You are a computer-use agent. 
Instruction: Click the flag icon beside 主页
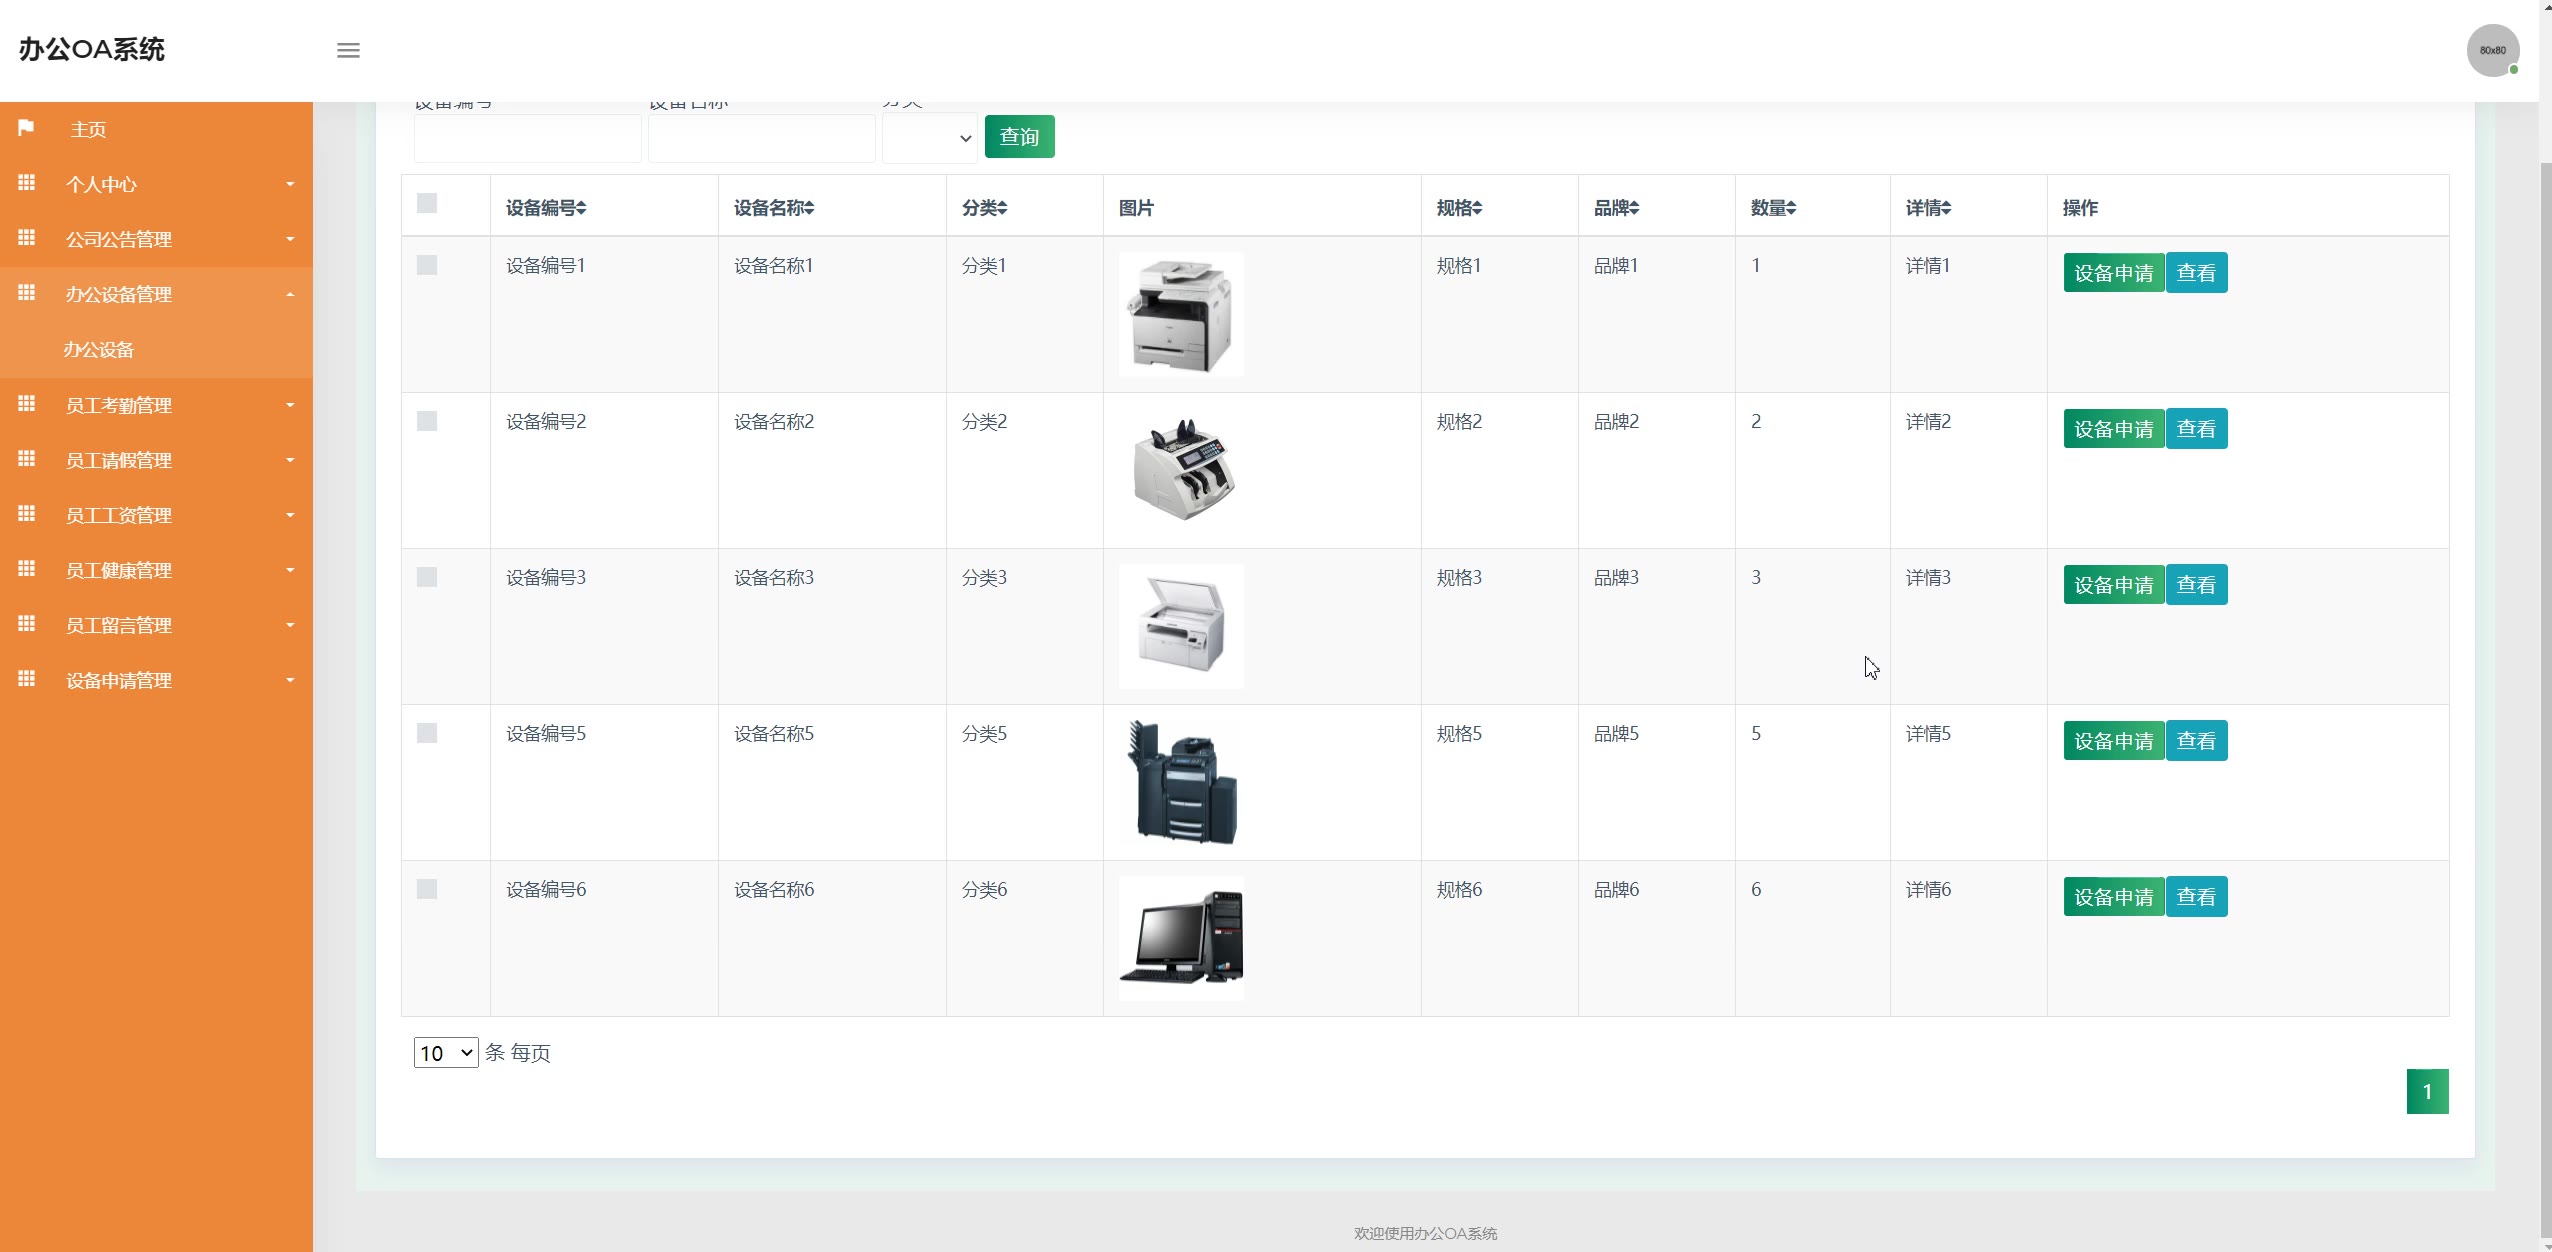[x=26, y=128]
